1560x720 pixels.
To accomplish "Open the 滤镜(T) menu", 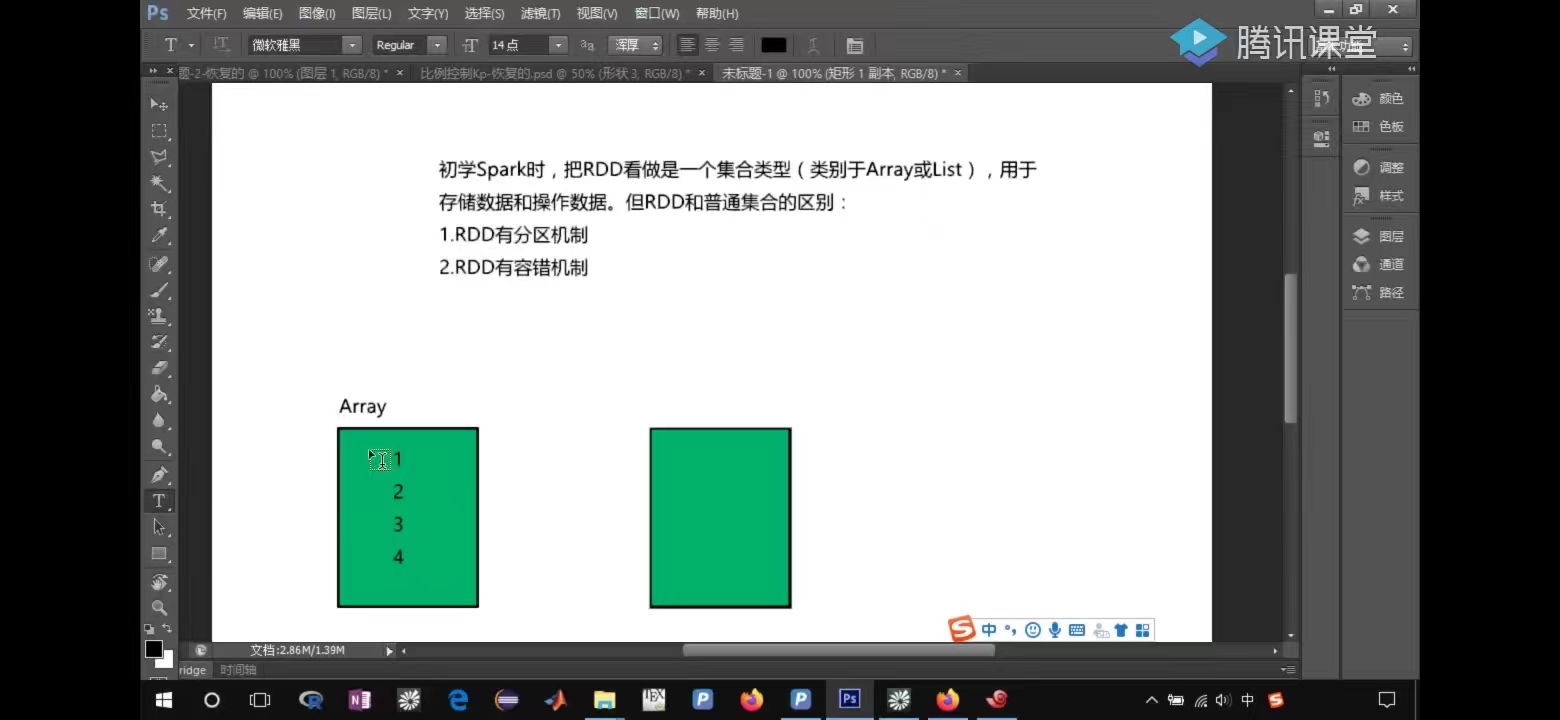I will [x=541, y=13].
